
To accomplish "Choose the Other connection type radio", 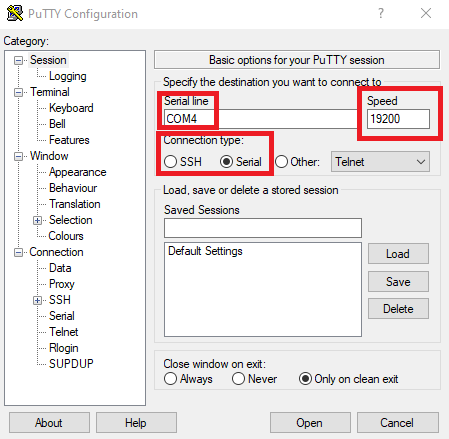I will point(281,162).
